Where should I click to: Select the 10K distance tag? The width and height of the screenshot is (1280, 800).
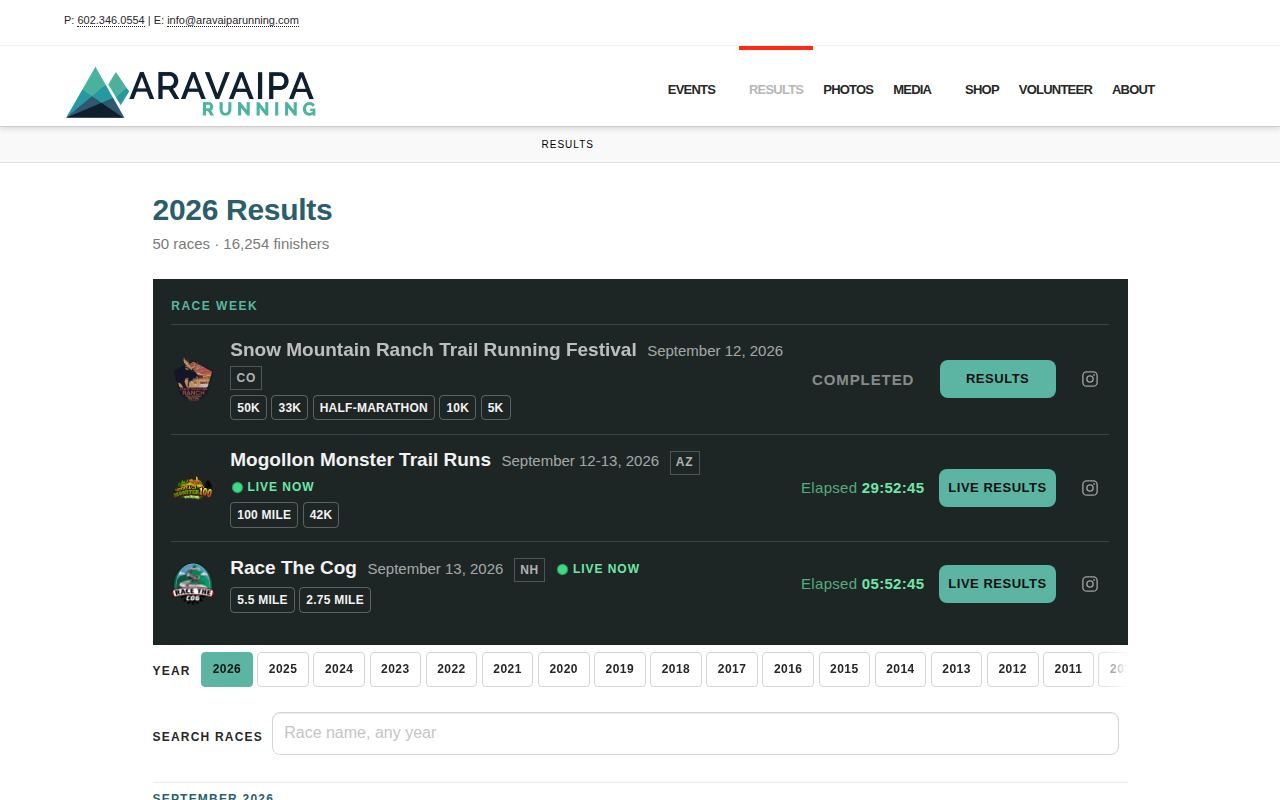tap(458, 408)
